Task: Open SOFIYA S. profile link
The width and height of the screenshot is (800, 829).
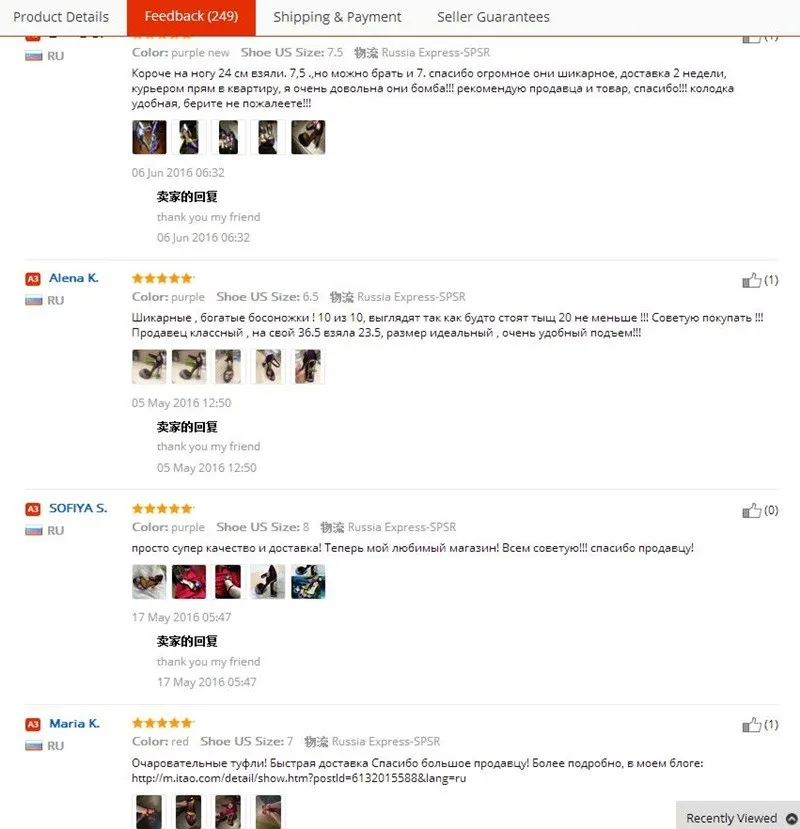Action: click(78, 508)
